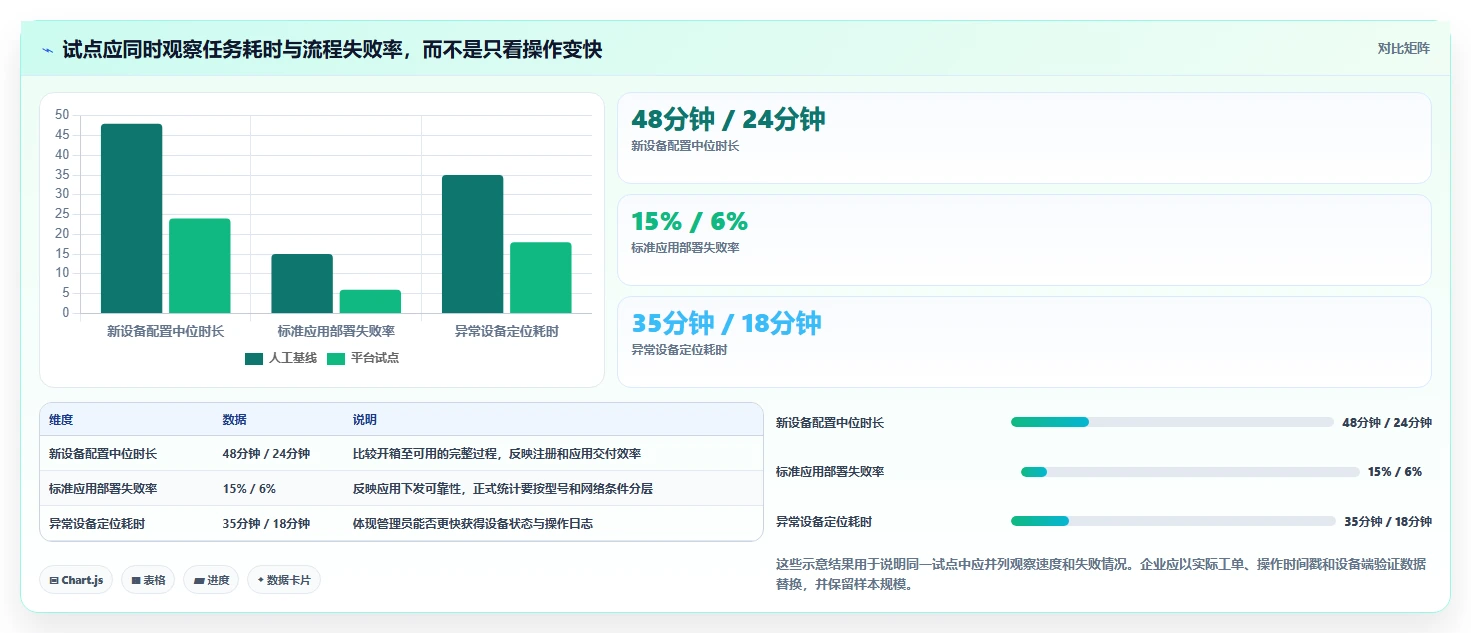Viewport: 1471px width, 633px height.
Task: Click the 进度 chip
Action: pyautogui.click(x=211, y=580)
